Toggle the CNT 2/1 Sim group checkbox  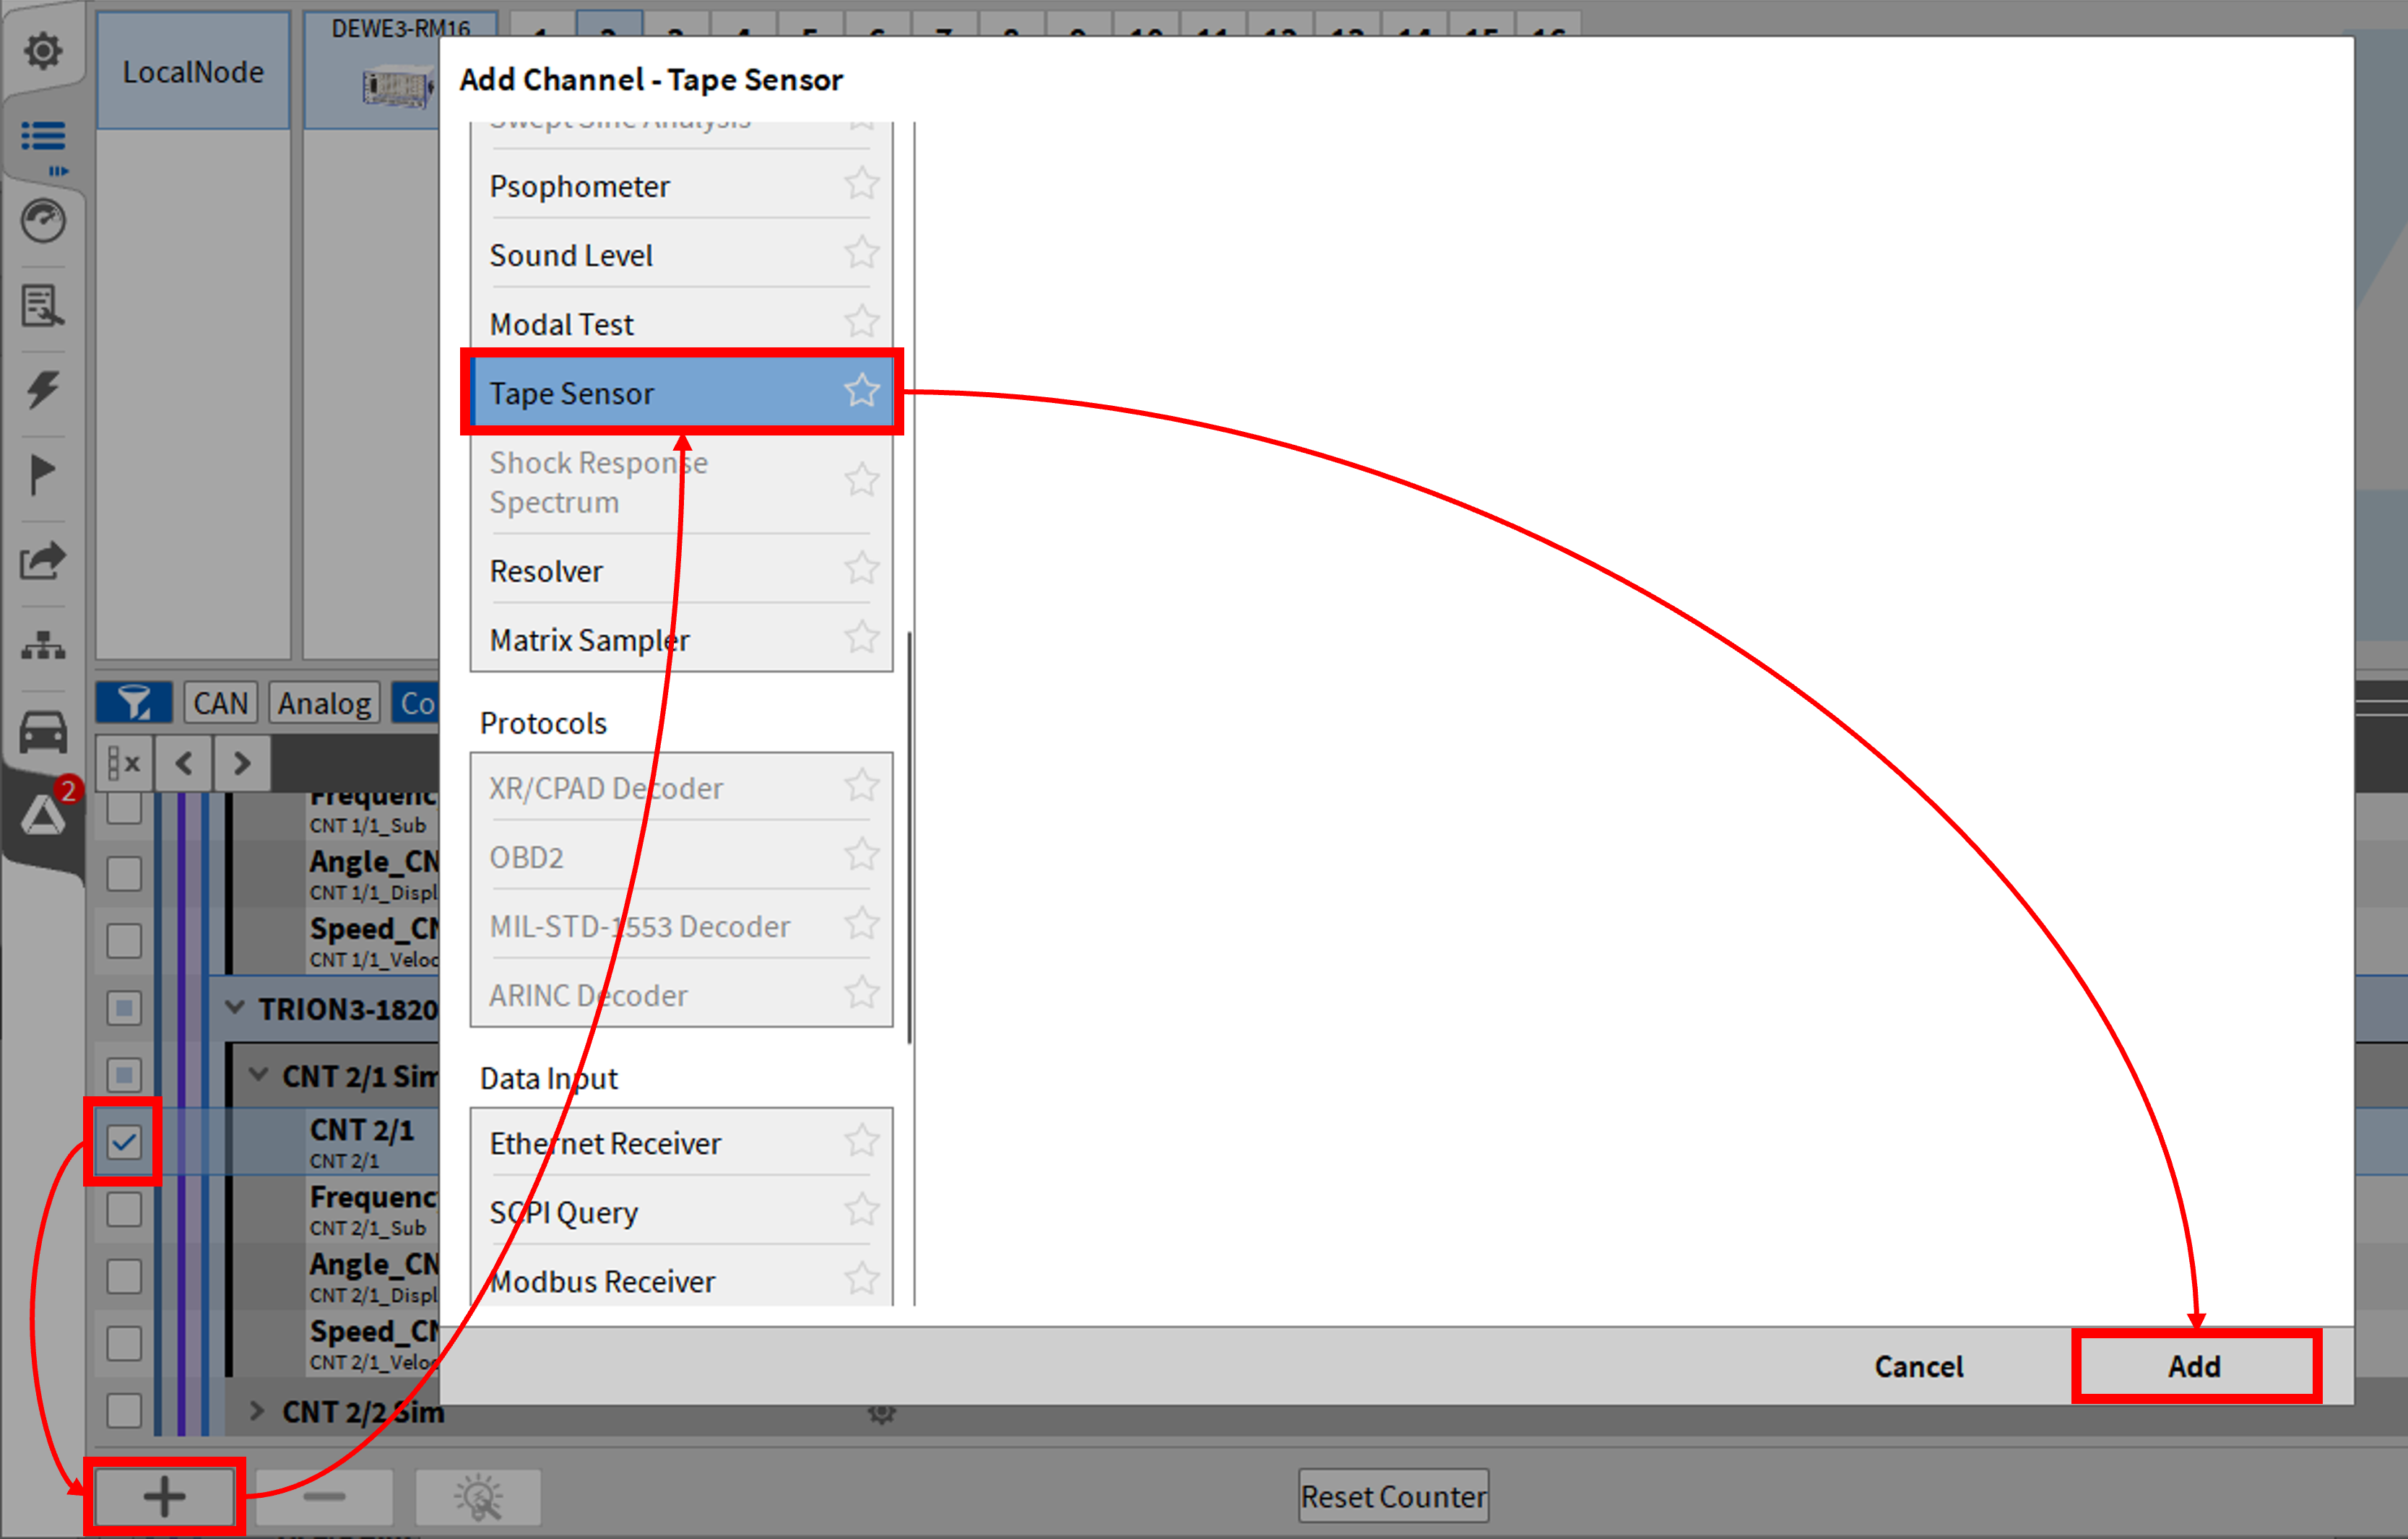pyautogui.click(x=124, y=1074)
